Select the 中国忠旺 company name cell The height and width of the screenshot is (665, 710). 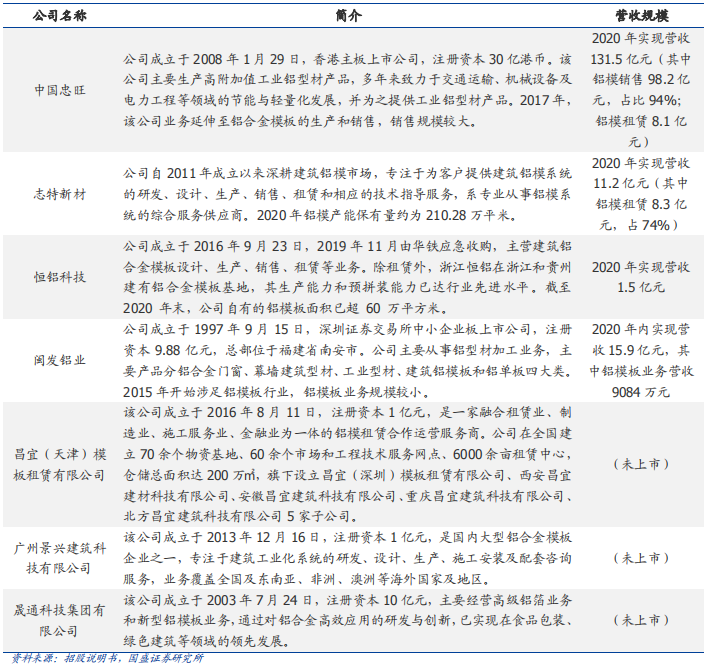pos(59,90)
